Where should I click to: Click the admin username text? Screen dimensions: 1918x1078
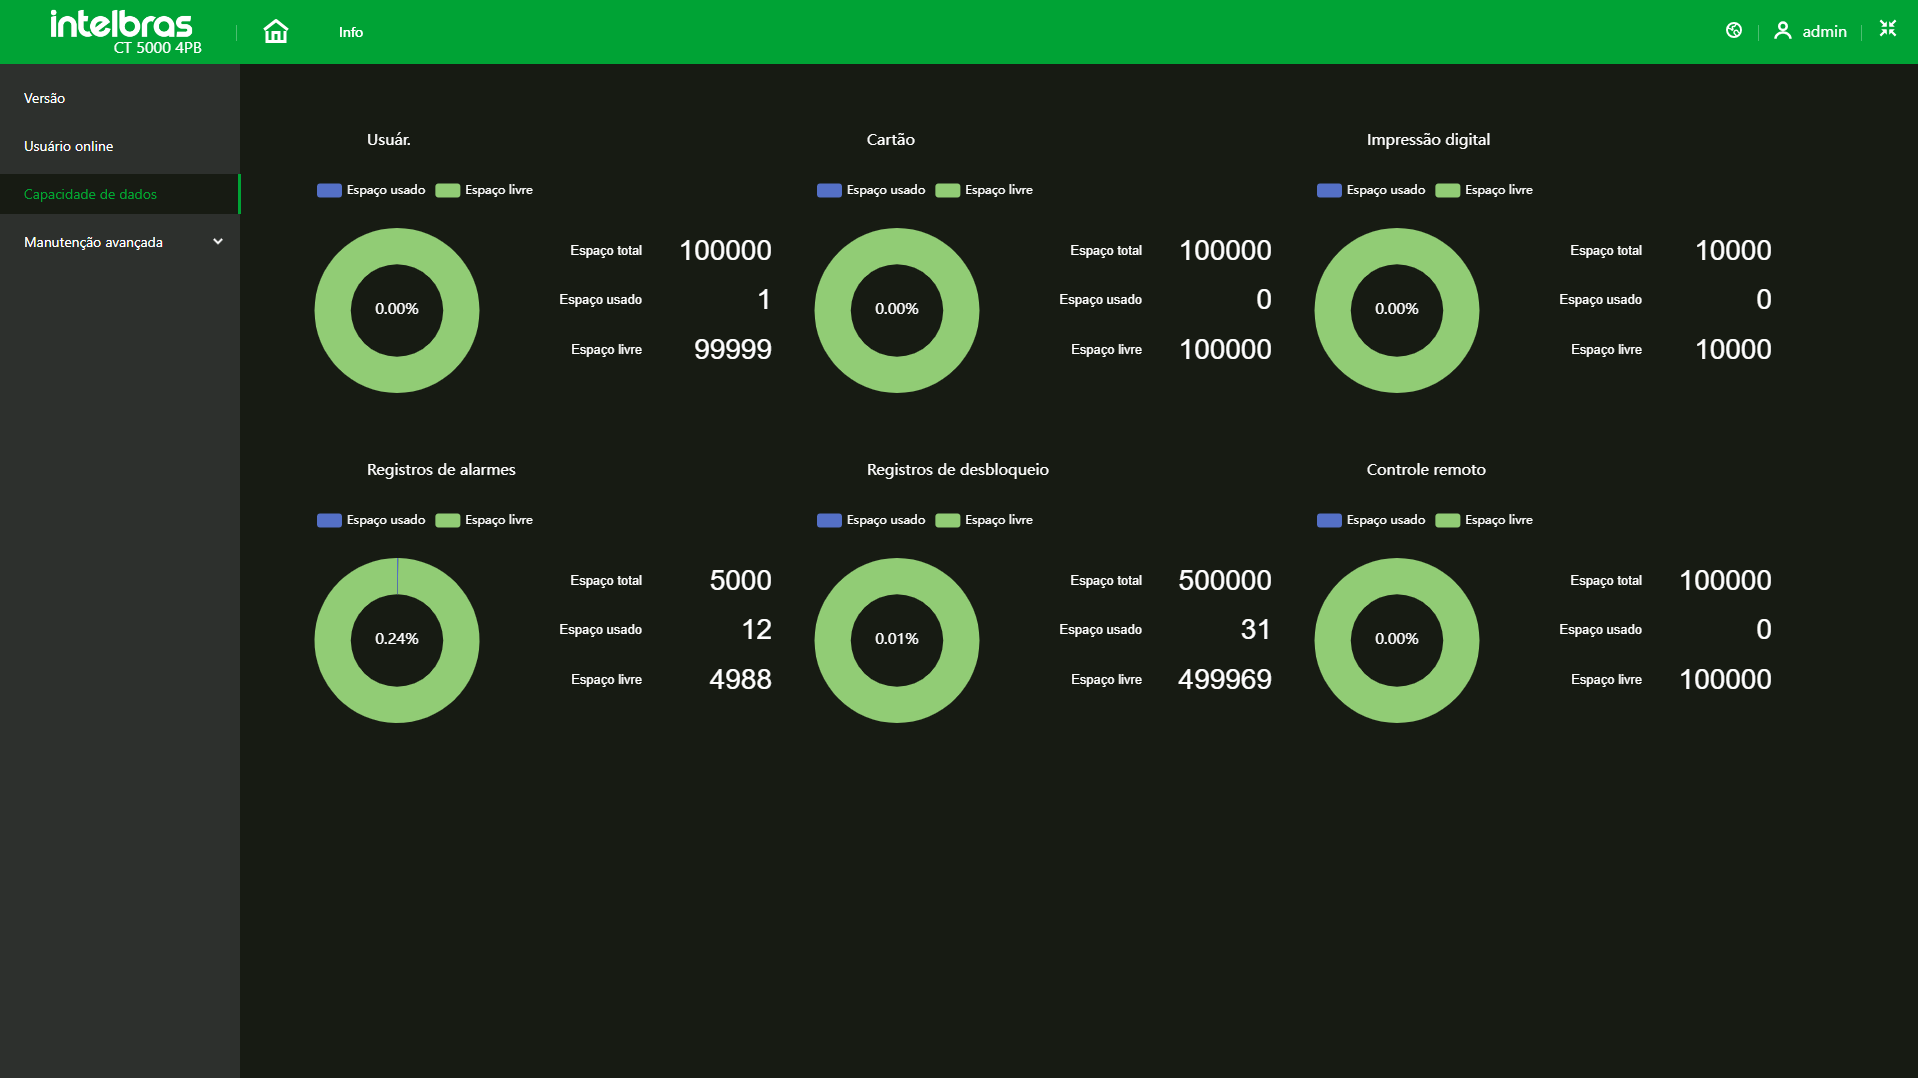[1824, 32]
